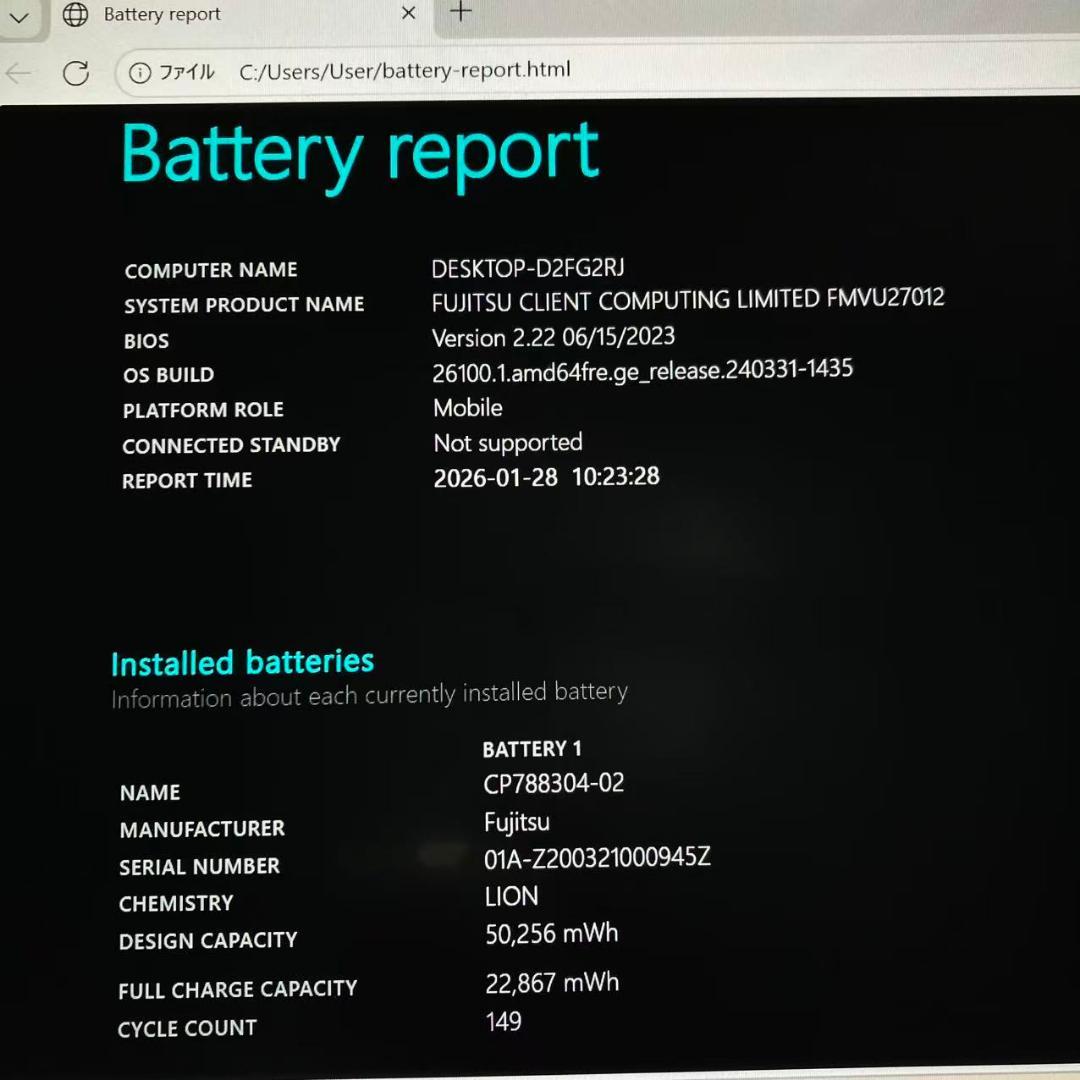Select the serial number 01A-Z200321000945Z
Viewport: 1080px width, 1080px height.
click(x=597, y=857)
